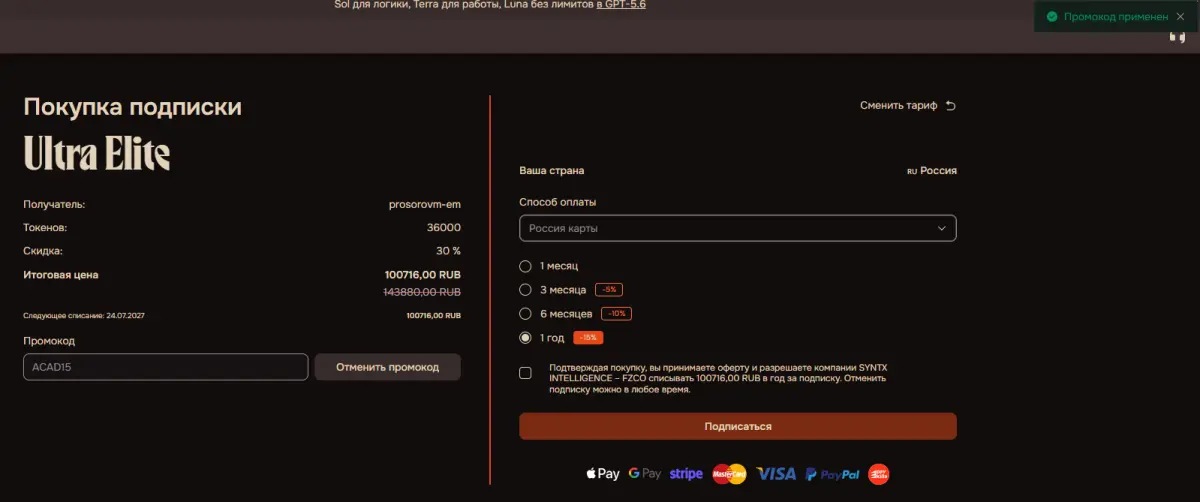Click the Россия country selector
Viewport: 1200px width, 502px height.
pyautogui.click(x=932, y=171)
